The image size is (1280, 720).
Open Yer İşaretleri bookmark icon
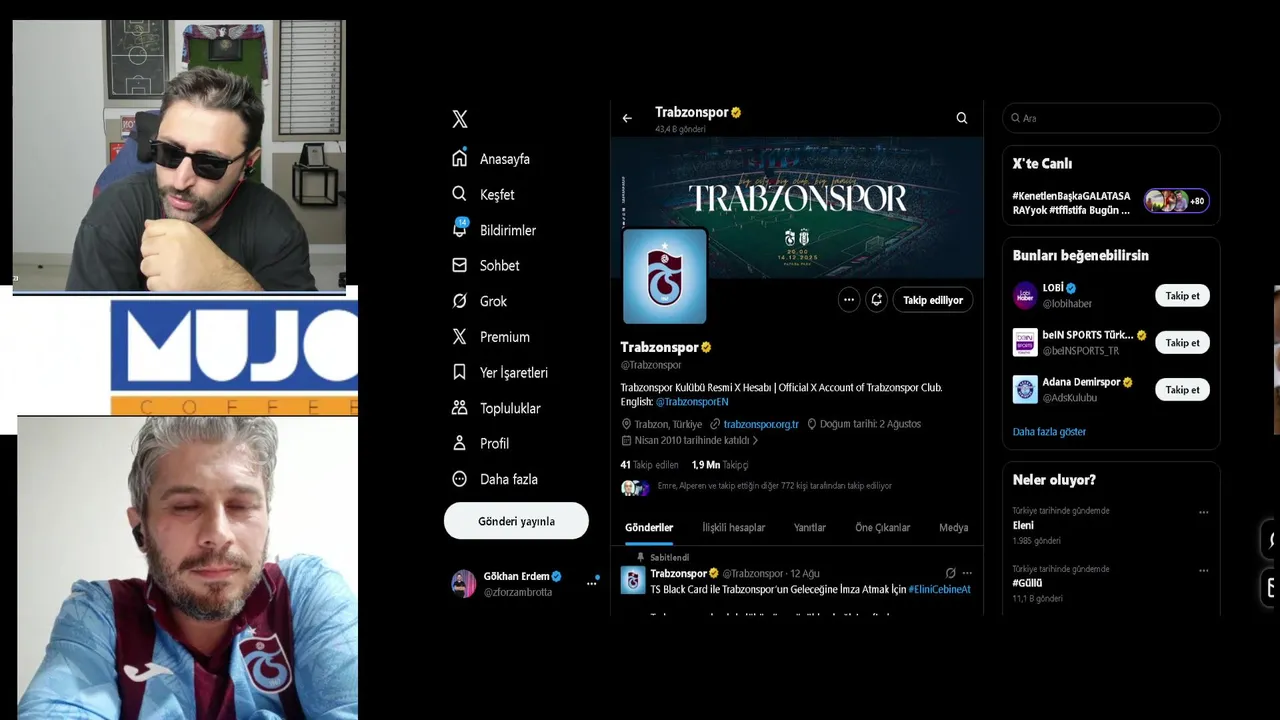pyautogui.click(x=460, y=372)
